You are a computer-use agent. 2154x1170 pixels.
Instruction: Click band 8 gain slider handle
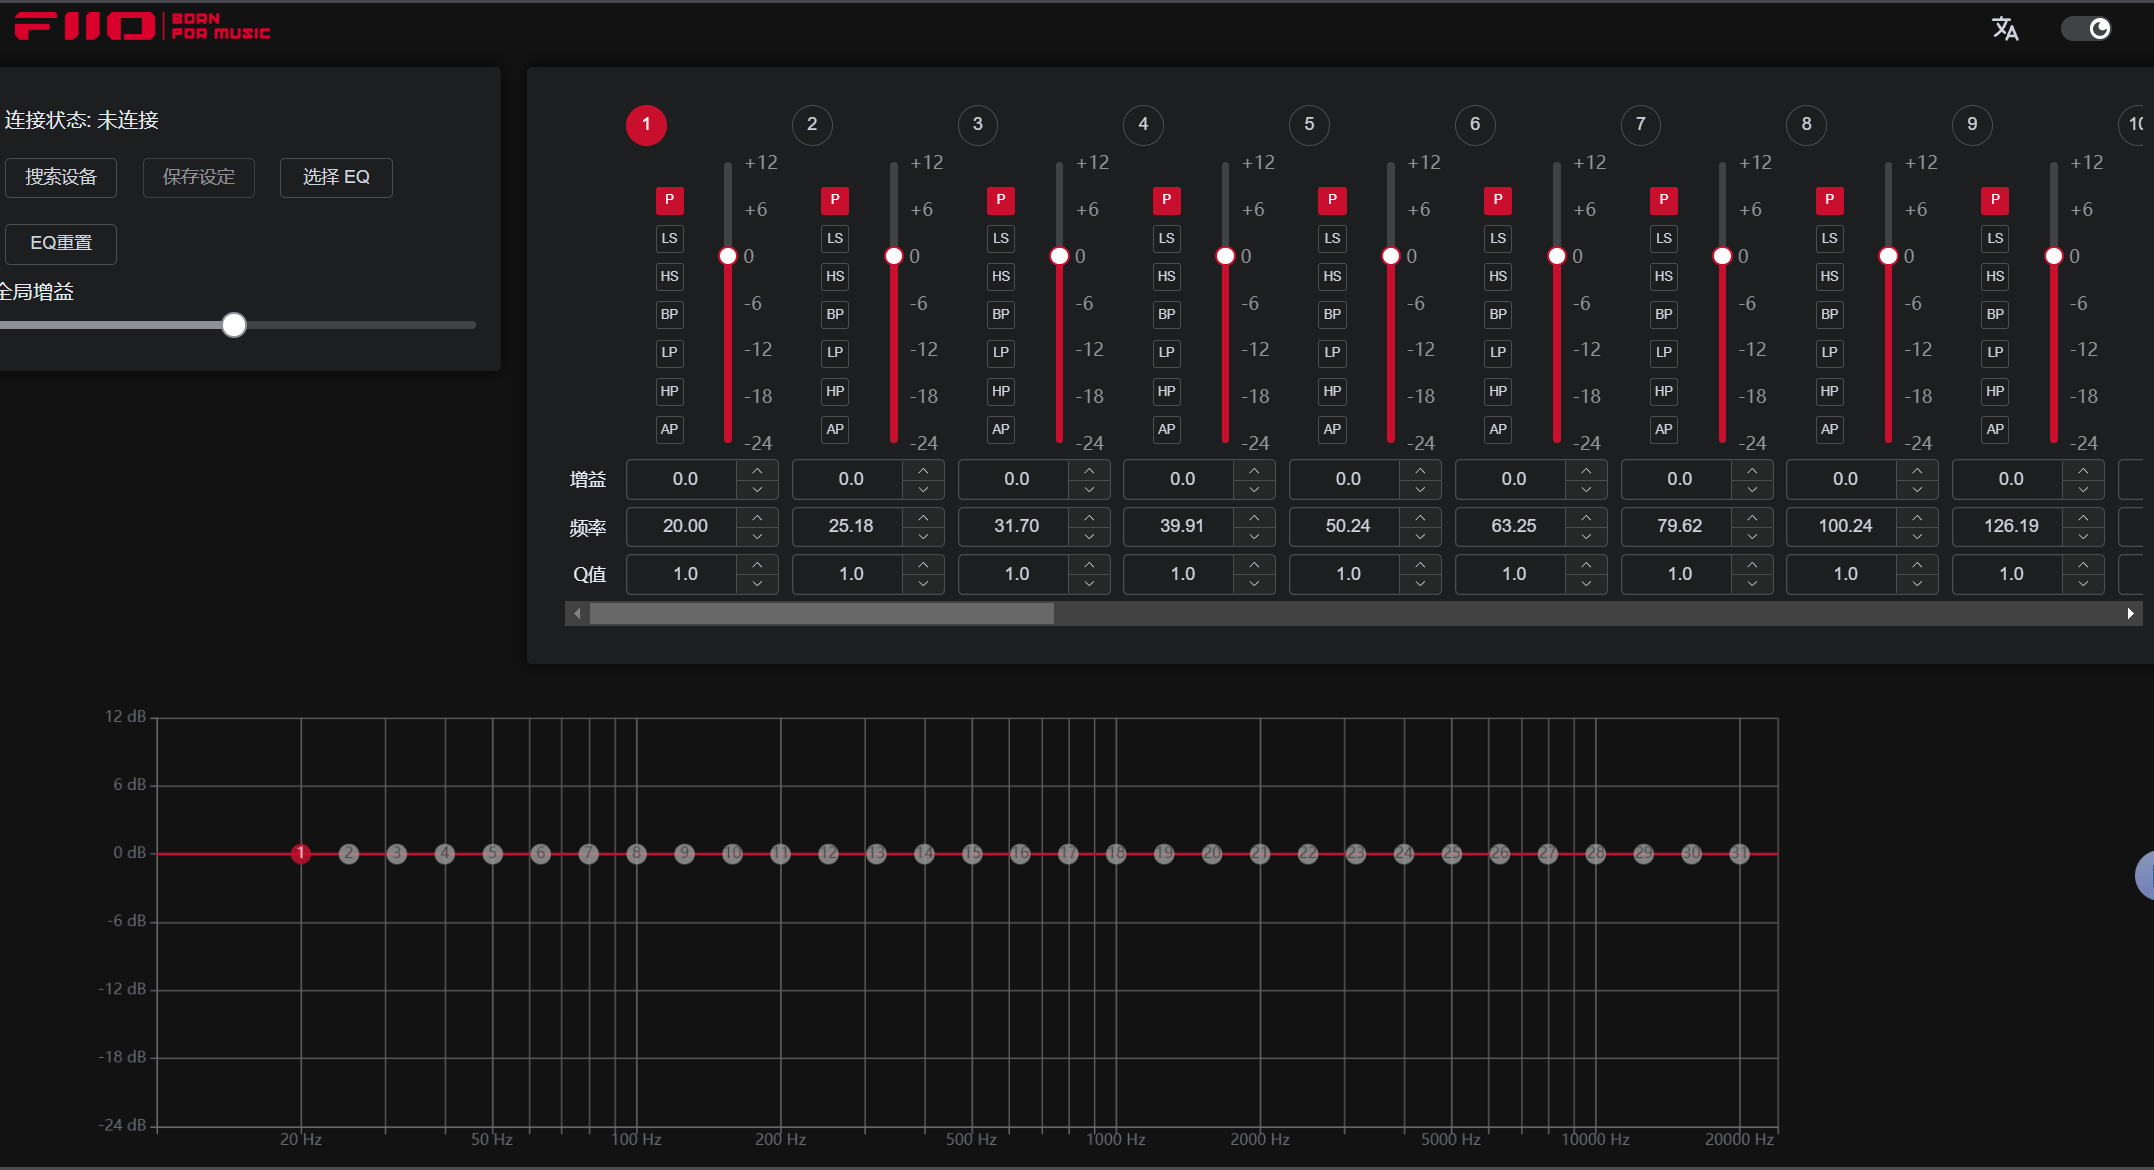[x=1888, y=256]
